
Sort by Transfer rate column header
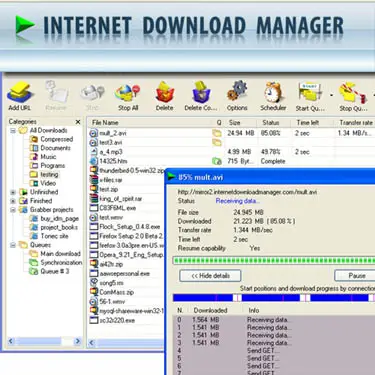tap(354, 122)
